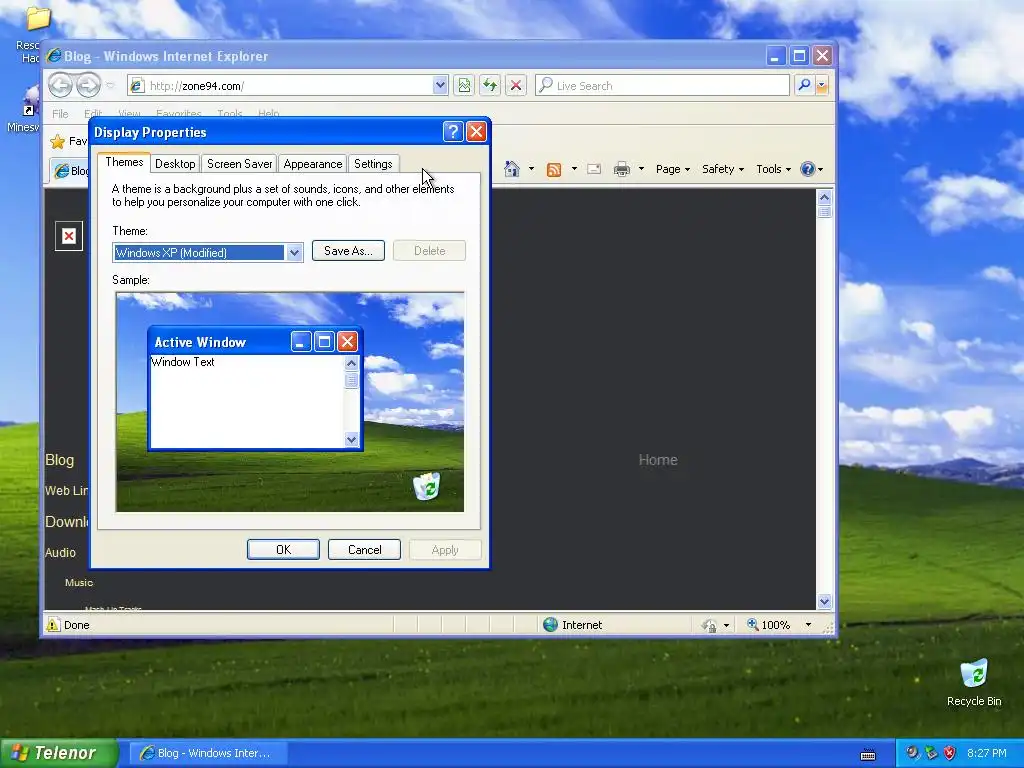Screen dimensions: 1024x768
Task: Click the Save As... button
Action: click(348, 251)
